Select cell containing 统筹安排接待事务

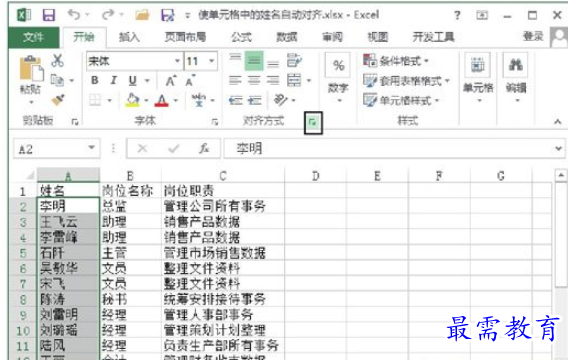pyautogui.click(x=223, y=299)
